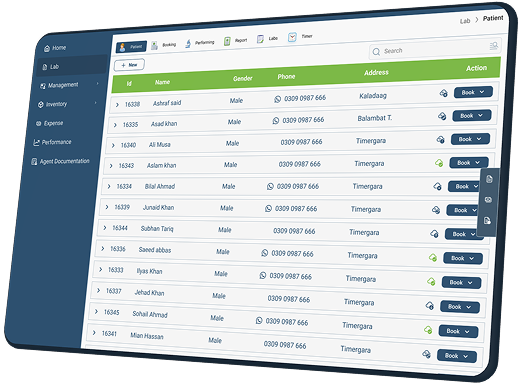Click cloud sync icon for Ashraf said
The height and width of the screenshot is (384, 520).
[x=443, y=93]
